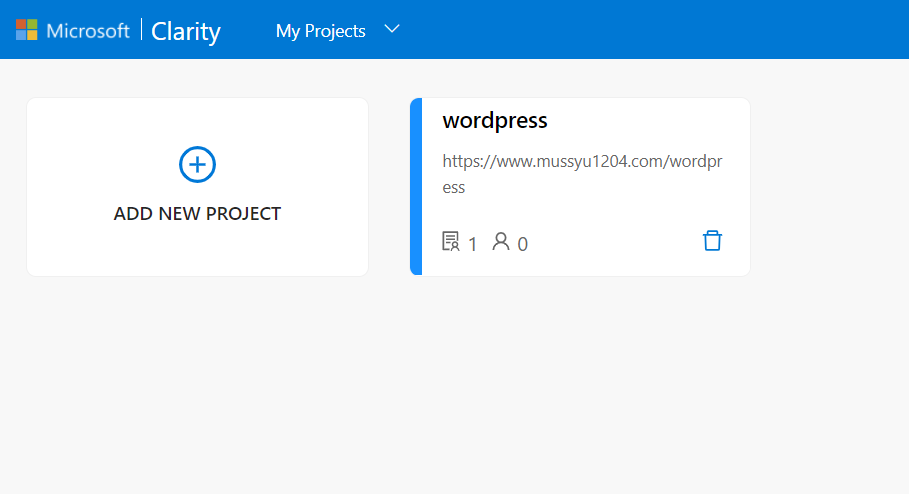Viewport: 909px width, 494px height.
Task: Click the recordings count 1
Action: tap(472, 245)
